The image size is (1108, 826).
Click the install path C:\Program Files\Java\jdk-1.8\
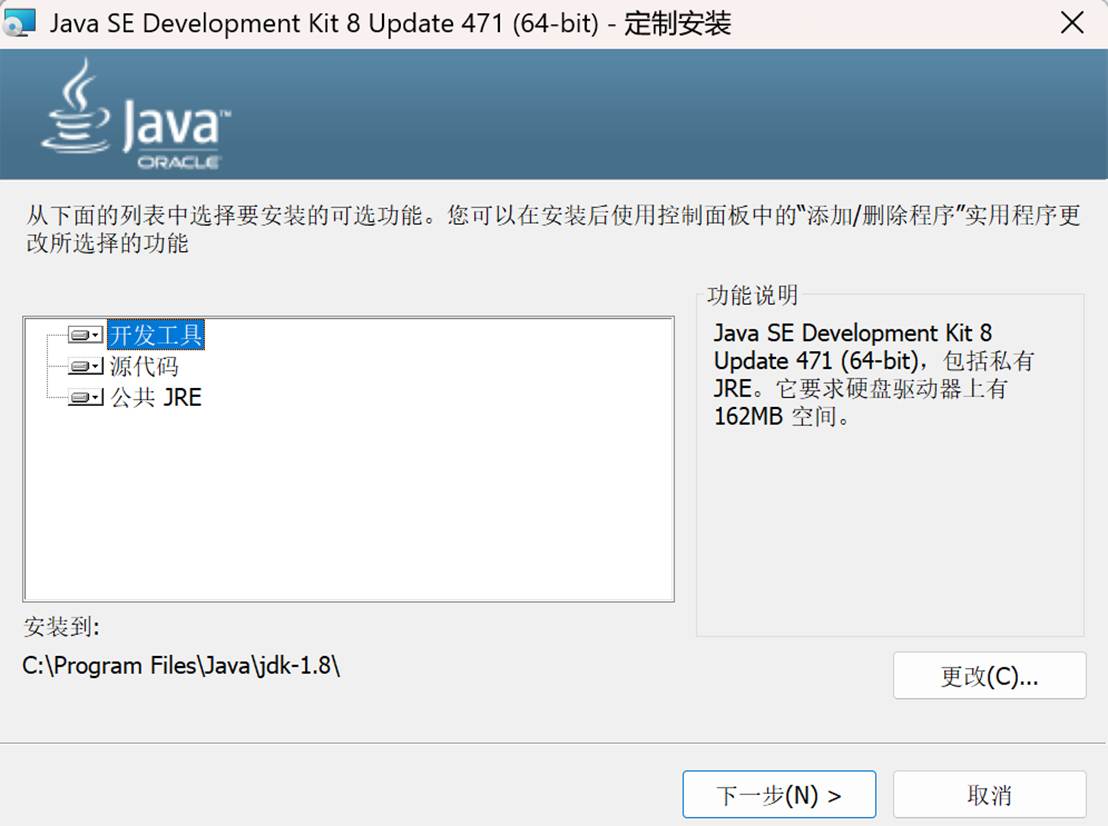181,666
